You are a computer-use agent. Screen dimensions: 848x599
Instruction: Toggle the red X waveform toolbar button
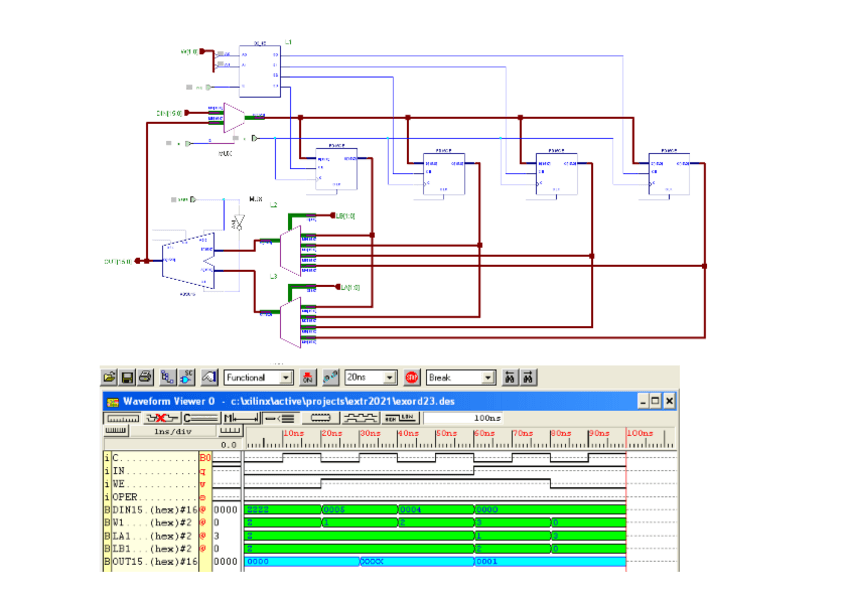pyautogui.click(x=161, y=418)
